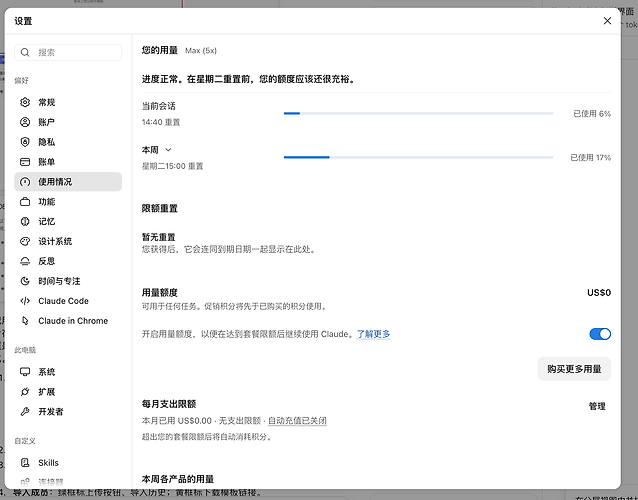Image resolution: width=638 pixels, height=500 pixels.
Task: Click the card icon beside 账单
Action: point(25,162)
